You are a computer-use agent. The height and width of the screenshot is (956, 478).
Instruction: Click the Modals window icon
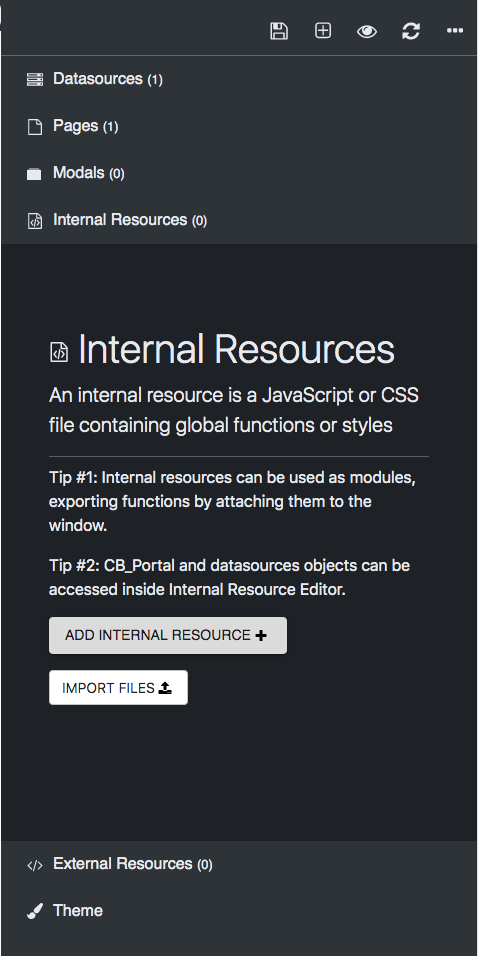[34, 174]
